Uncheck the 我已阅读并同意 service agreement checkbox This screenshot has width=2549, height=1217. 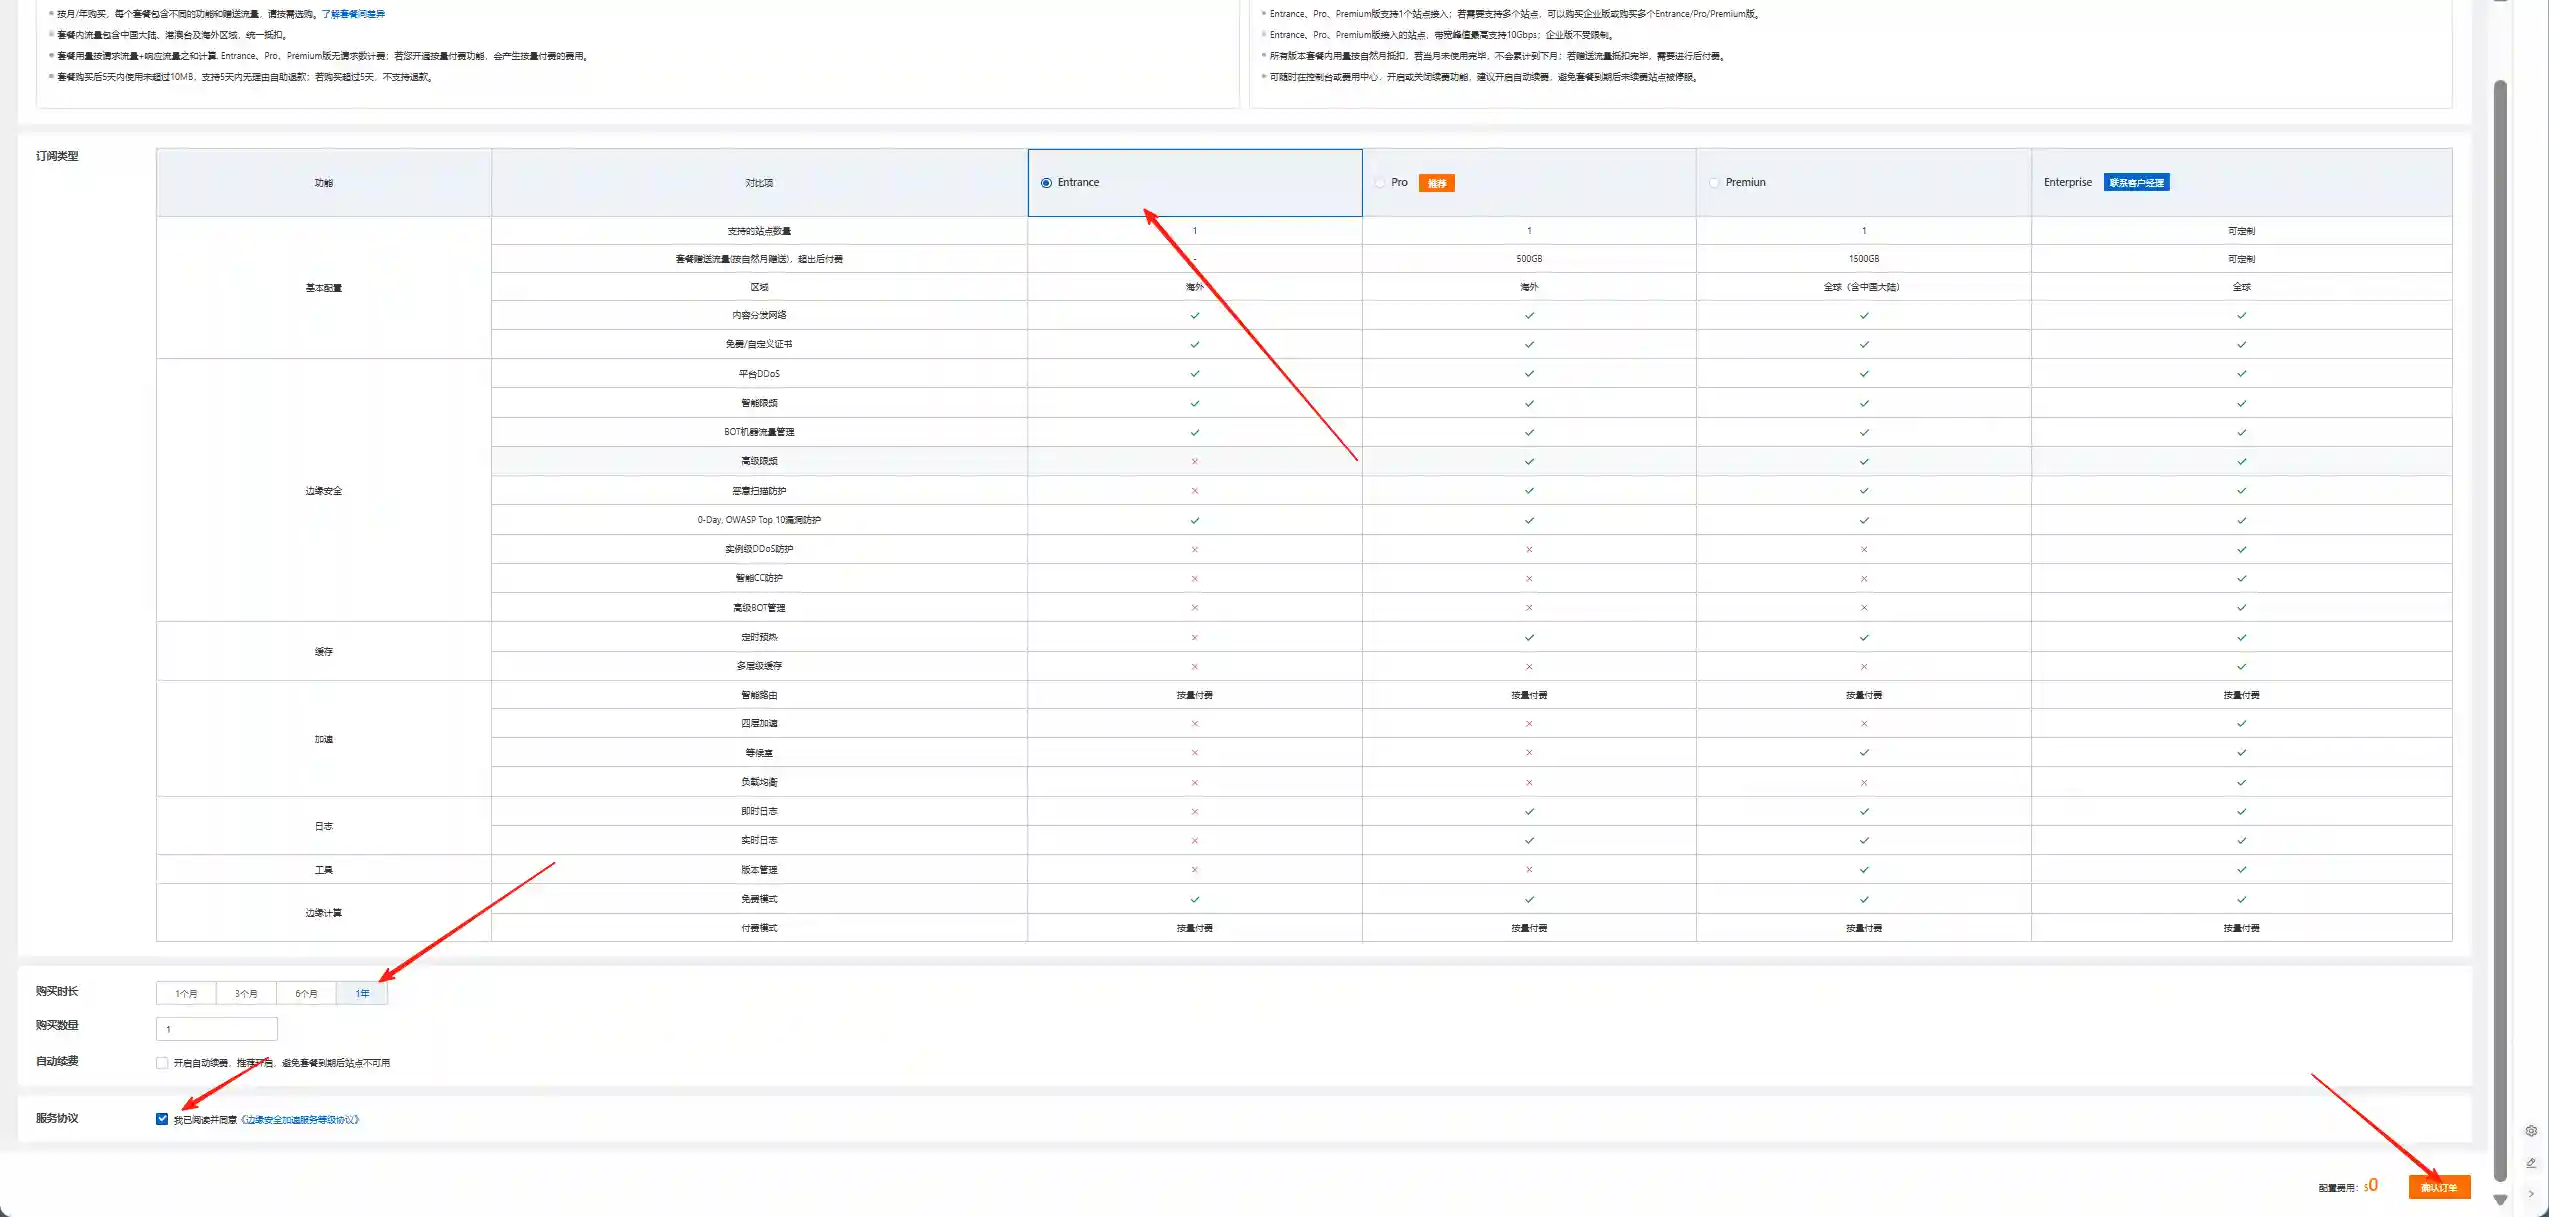click(x=162, y=1119)
